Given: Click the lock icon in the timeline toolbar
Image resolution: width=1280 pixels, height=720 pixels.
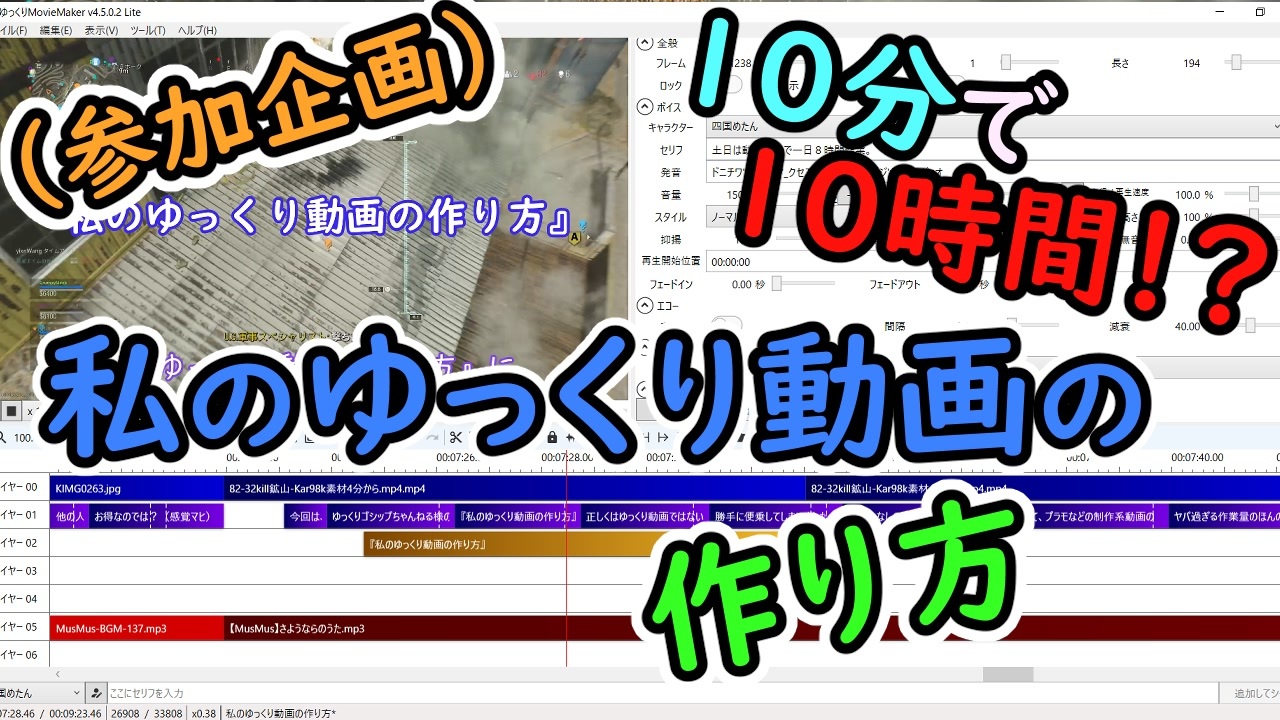Looking at the screenshot, I should coord(551,437).
